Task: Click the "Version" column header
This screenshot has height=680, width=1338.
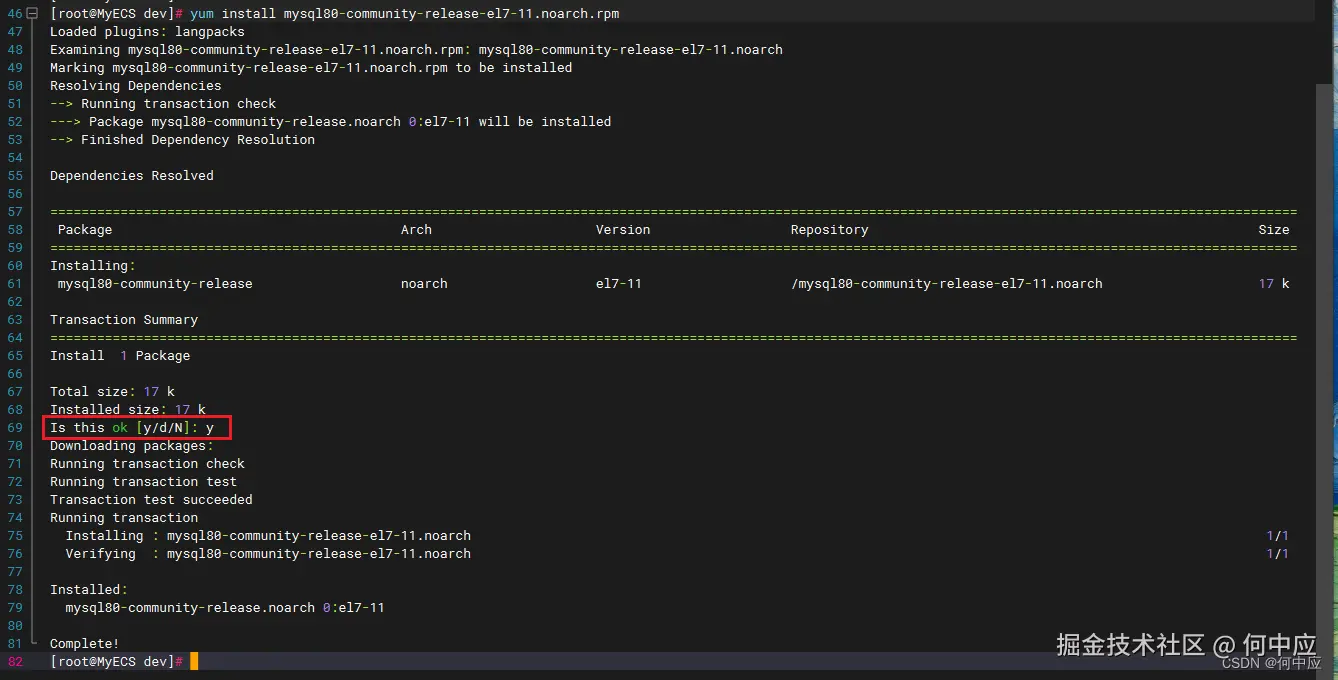Action: coord(622,230)
